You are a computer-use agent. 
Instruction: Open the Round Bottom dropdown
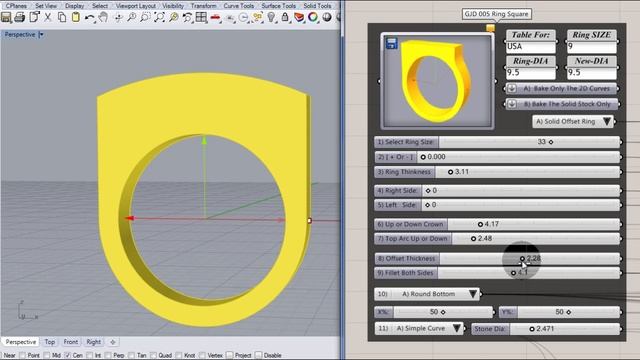pyautogui.click(x=427, y=294)
